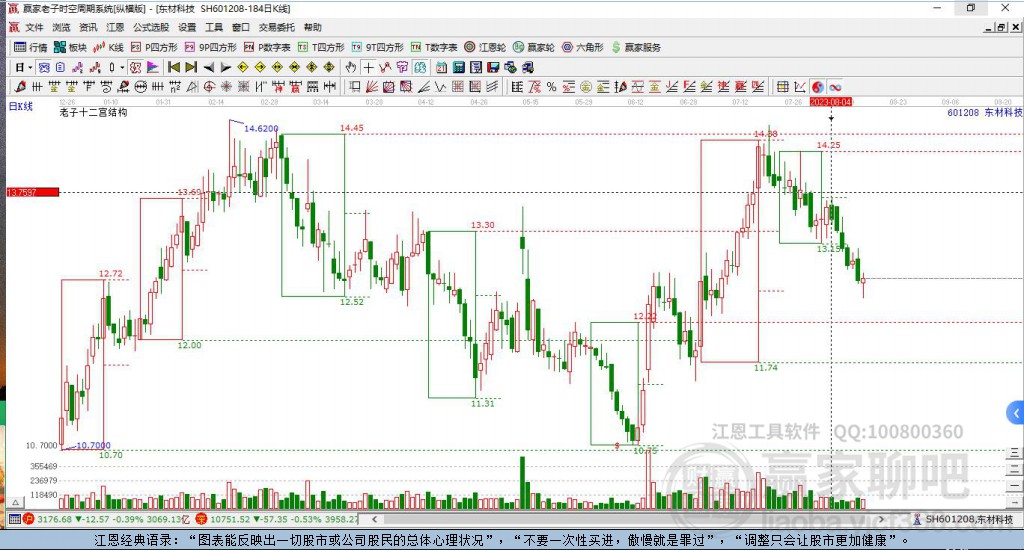The height and width of the screenshot is (550, 1024).
Task: Toggle the first blue pattern icon after 日
Action: [x=44, y=67]
